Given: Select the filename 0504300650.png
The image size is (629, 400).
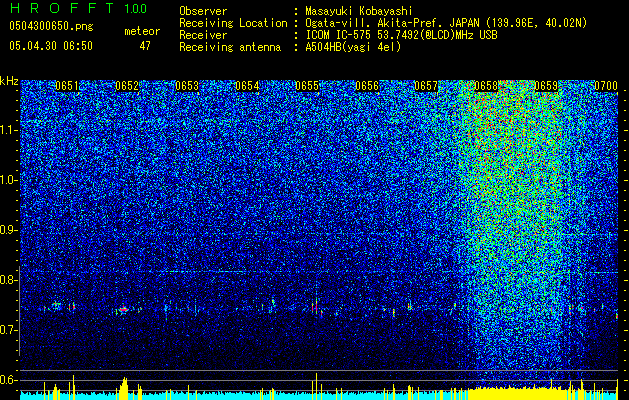Looking at the screenshot, I should (51, 27).
